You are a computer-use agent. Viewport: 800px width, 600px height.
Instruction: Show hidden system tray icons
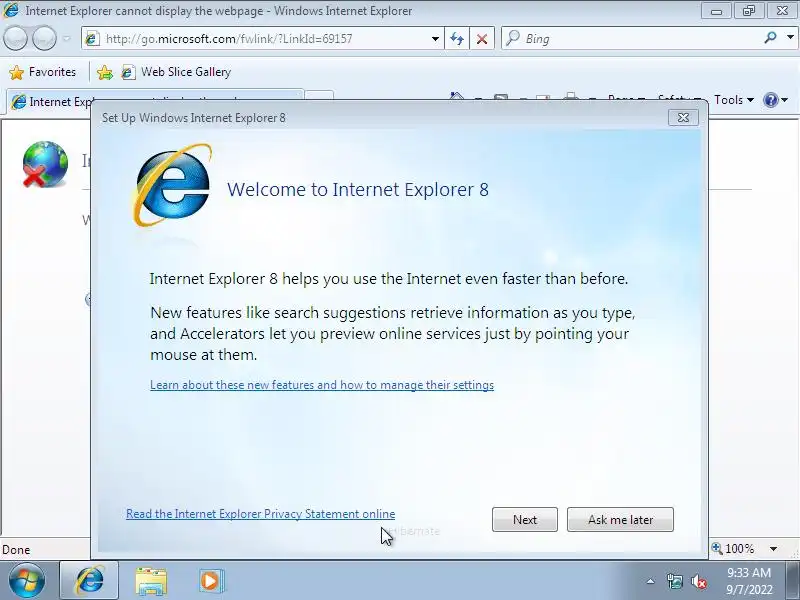click(650, 581)
